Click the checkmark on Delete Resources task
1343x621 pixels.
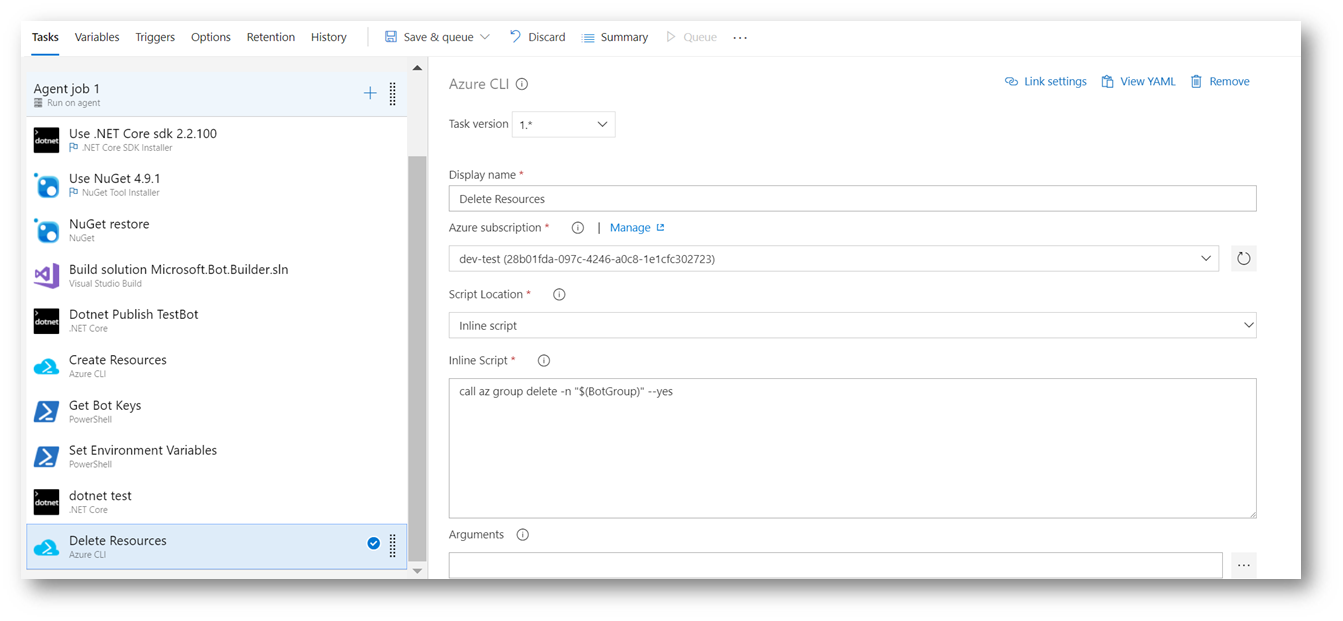pos(373,543)
